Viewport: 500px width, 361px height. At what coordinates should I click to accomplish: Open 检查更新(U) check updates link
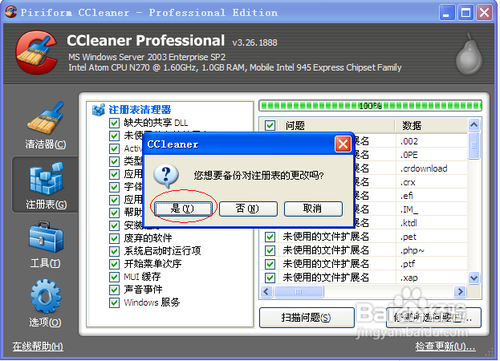click(x=445, y=347)
